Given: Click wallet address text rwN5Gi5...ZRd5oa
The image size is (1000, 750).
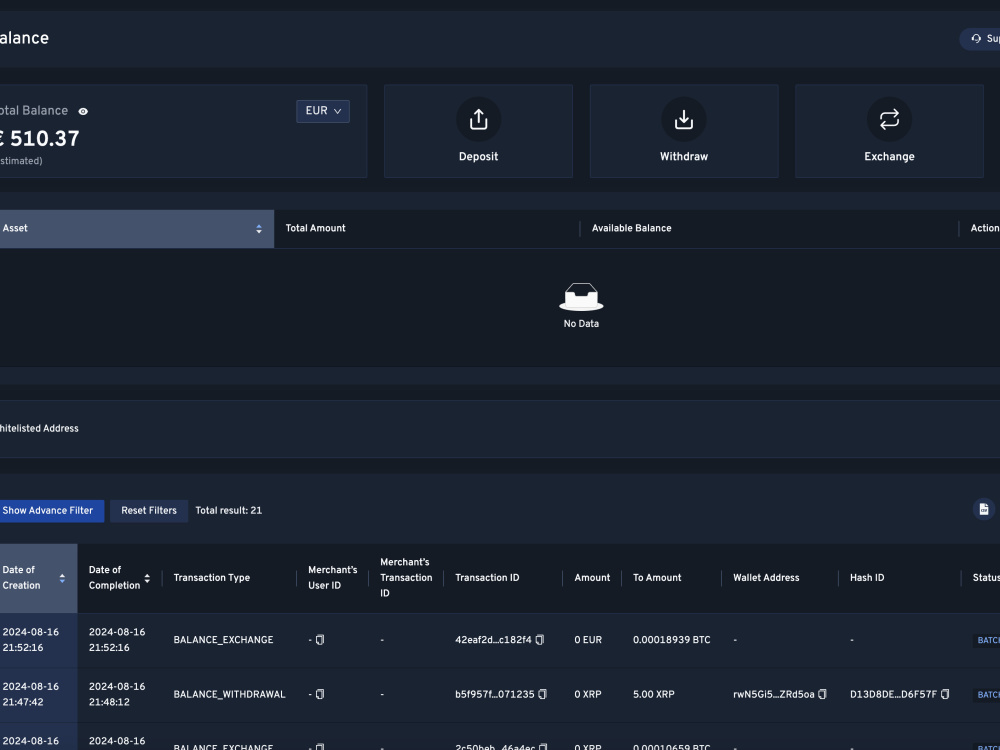Looking at the screenshot, I should point(774,695).
